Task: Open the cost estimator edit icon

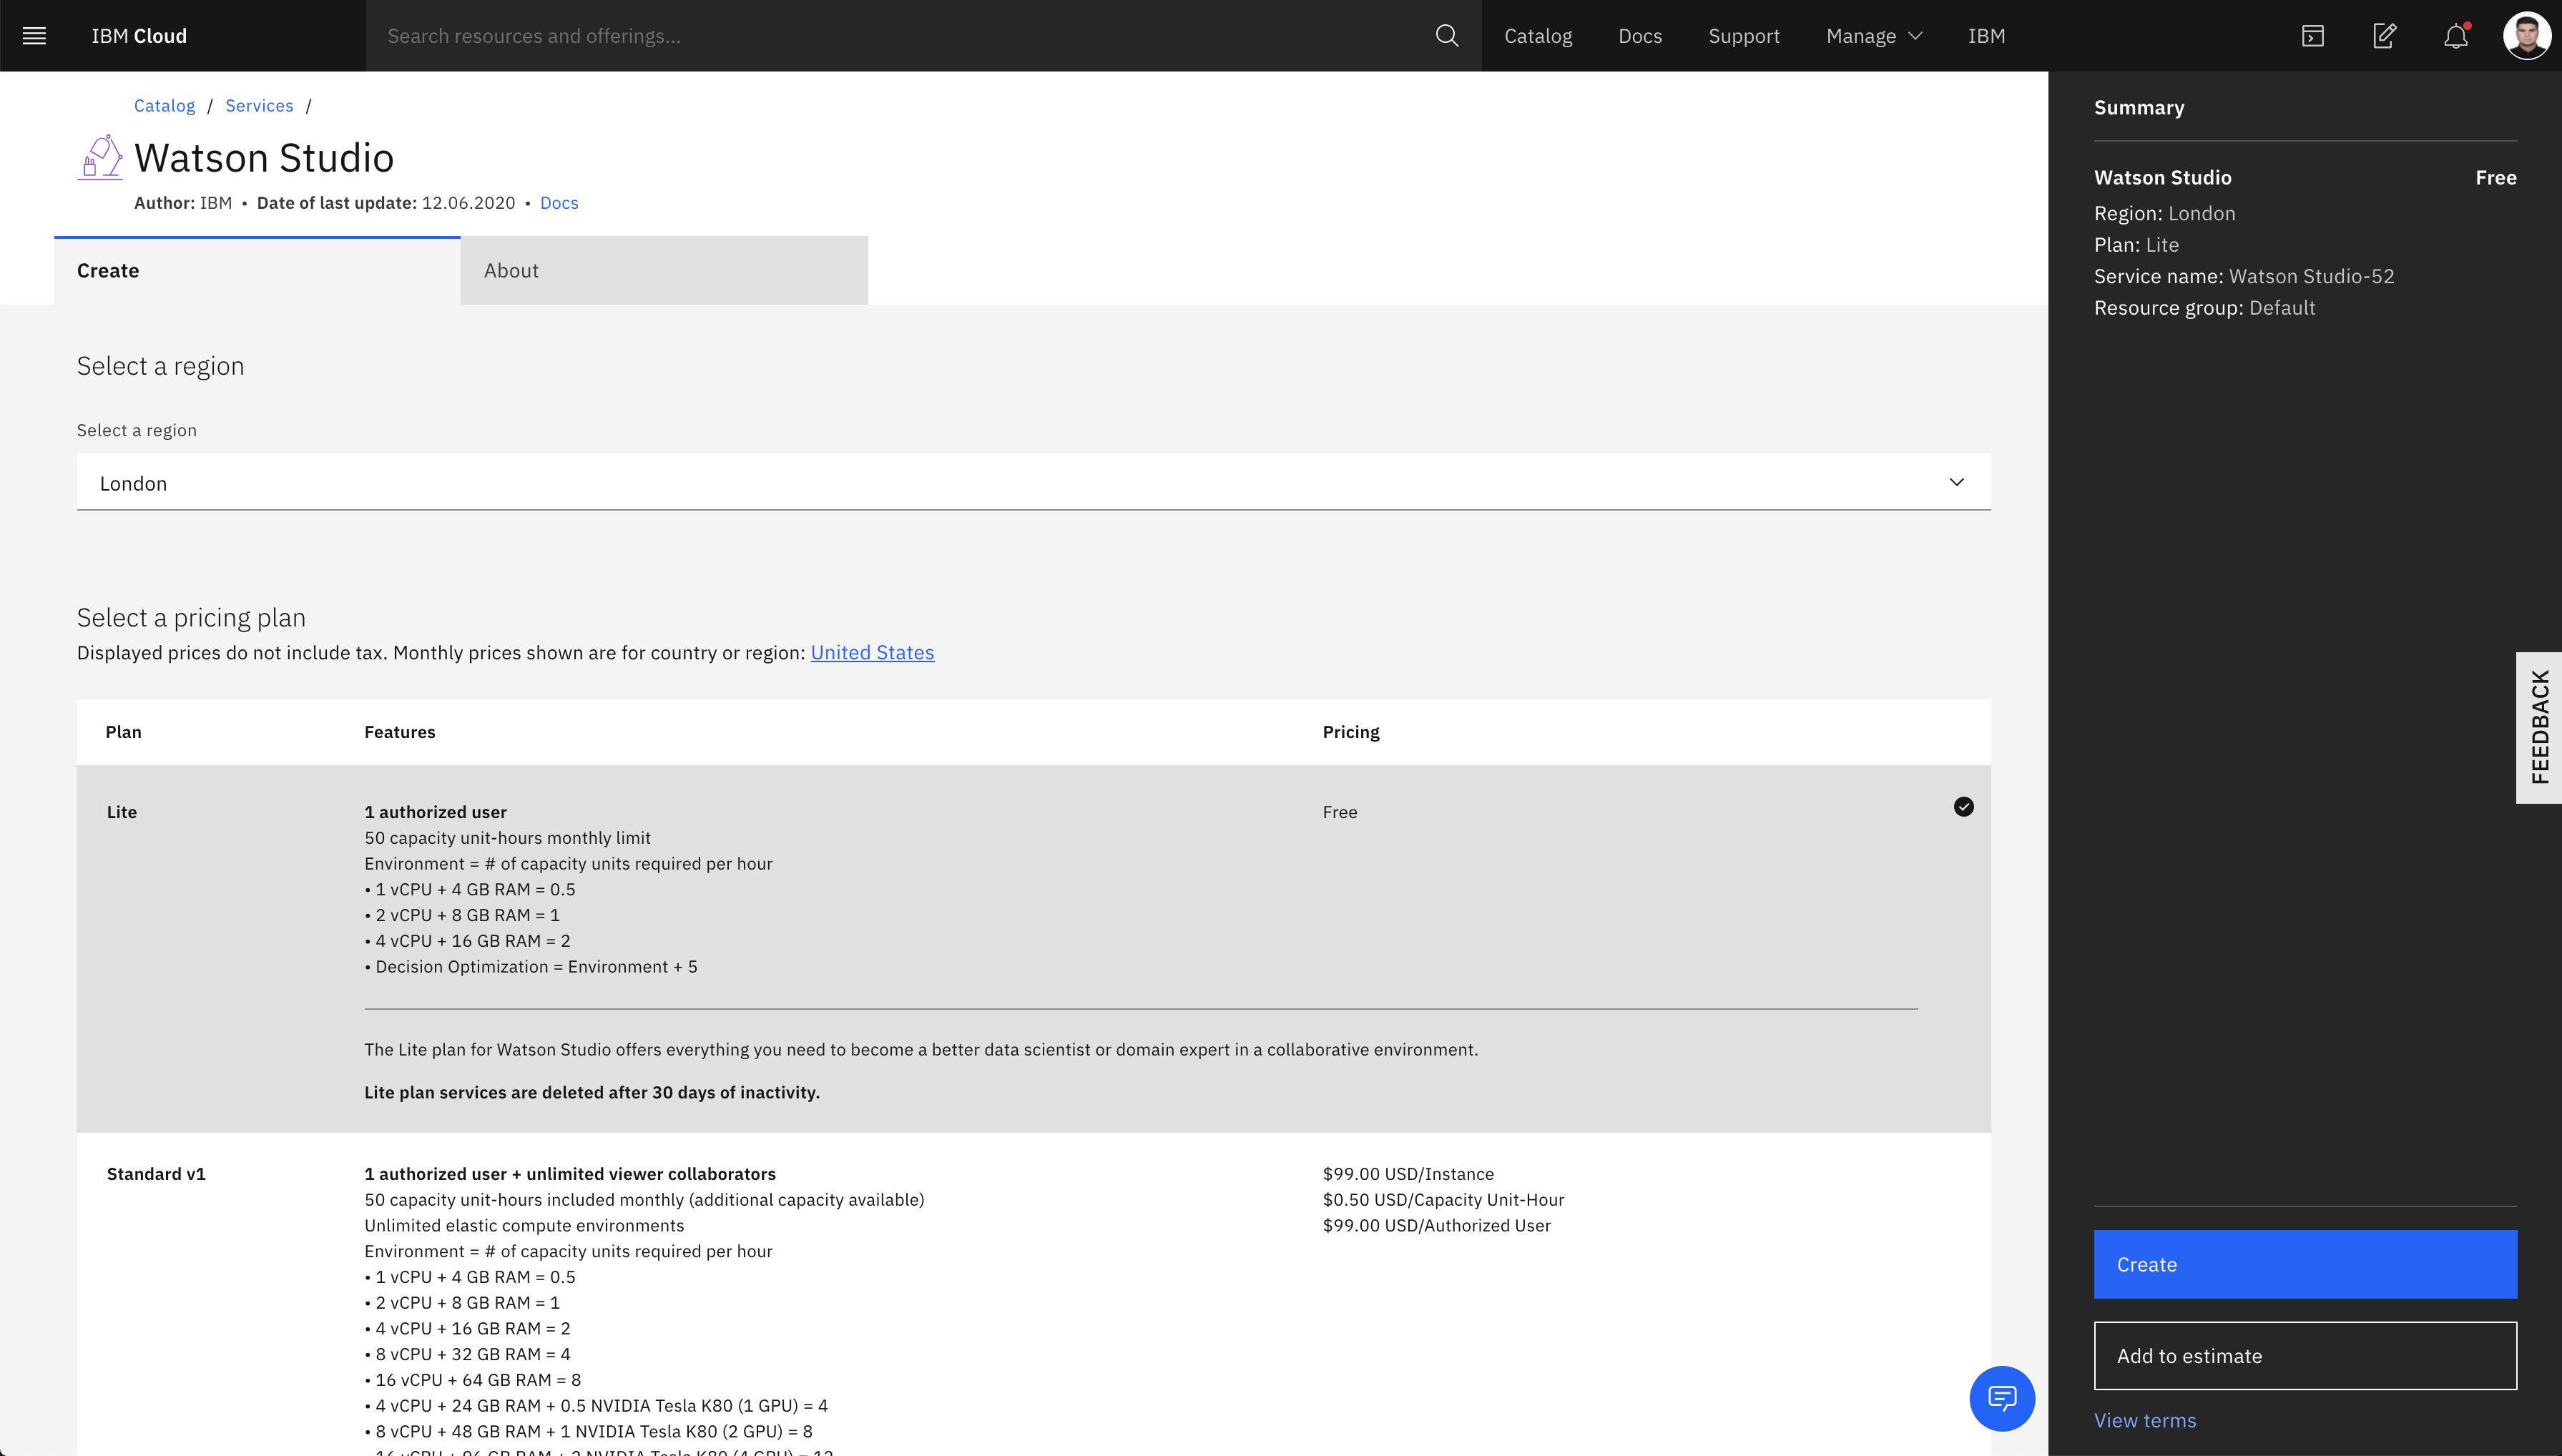Action: tap(2384, 36)
